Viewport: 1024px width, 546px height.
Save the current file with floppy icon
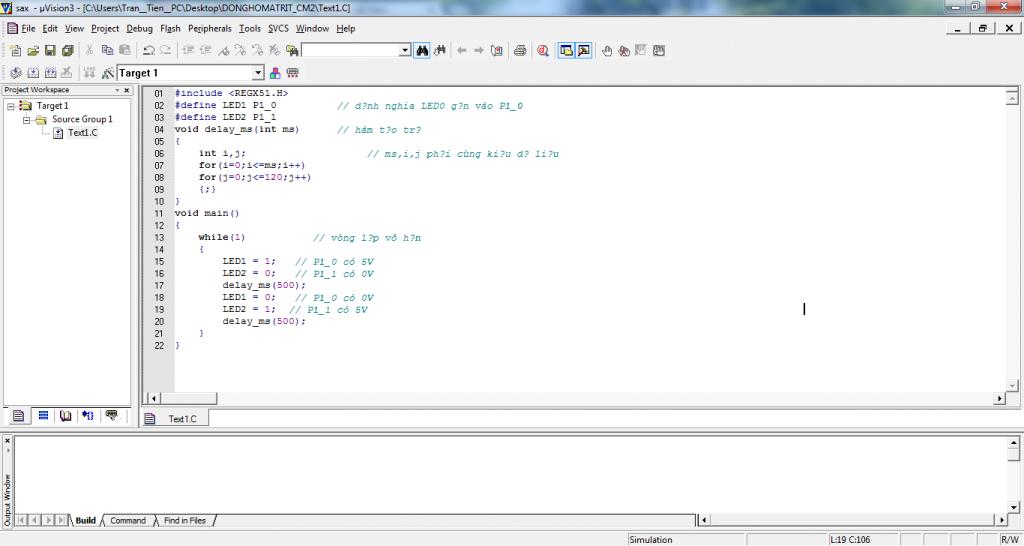(x=50, y=50)
